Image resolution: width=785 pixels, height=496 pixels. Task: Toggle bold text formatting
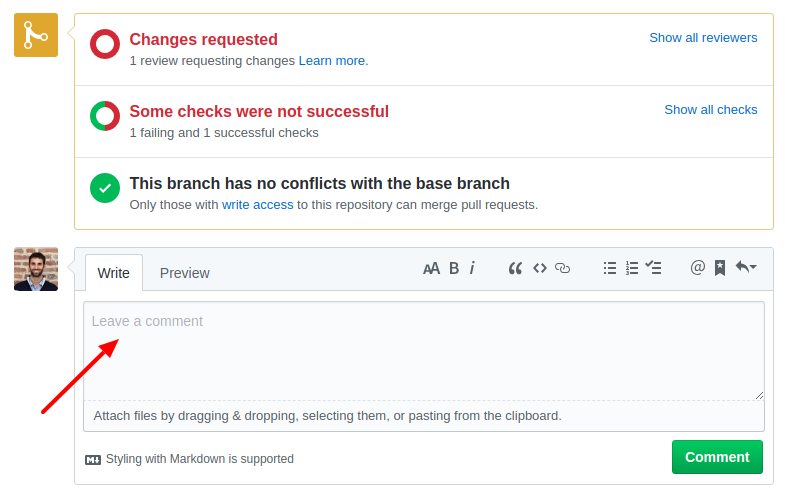coord(454,269)
